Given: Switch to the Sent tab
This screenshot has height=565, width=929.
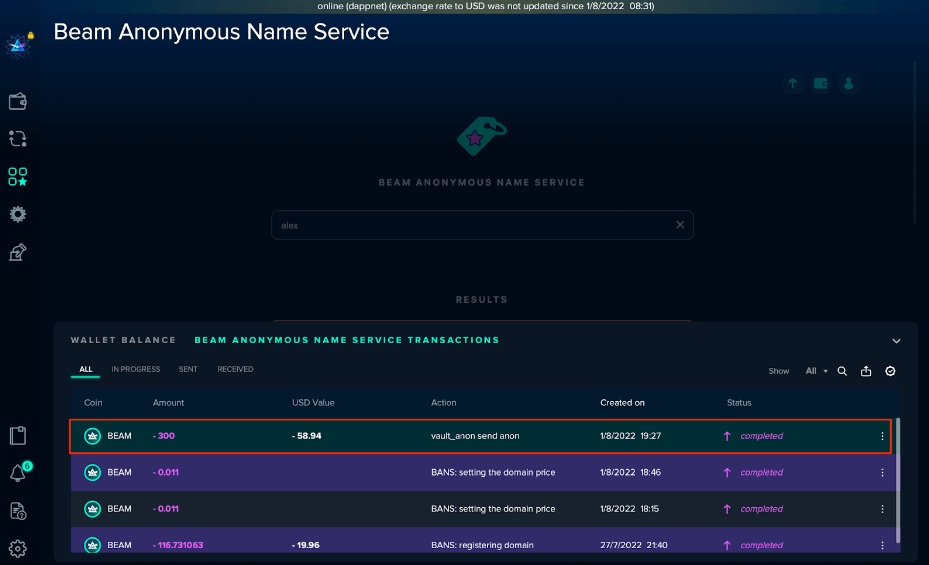Looking at the screenshot, I should coord(188,370).
